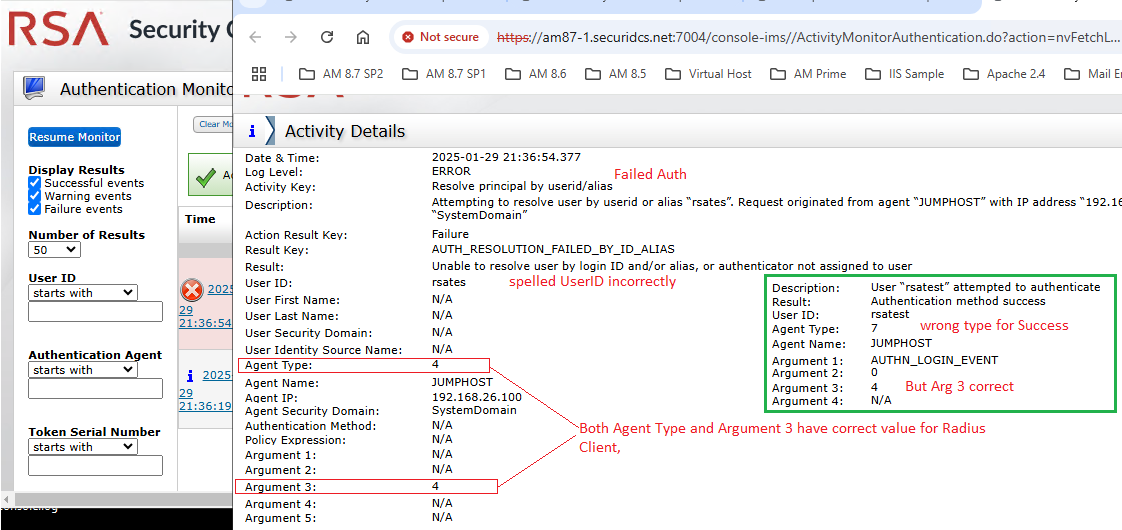The width and height of the screenshot is (1122, 530).
Task: Open the User ID starts with dropdown
Action: pyautogui.click(x=82, y=293)
